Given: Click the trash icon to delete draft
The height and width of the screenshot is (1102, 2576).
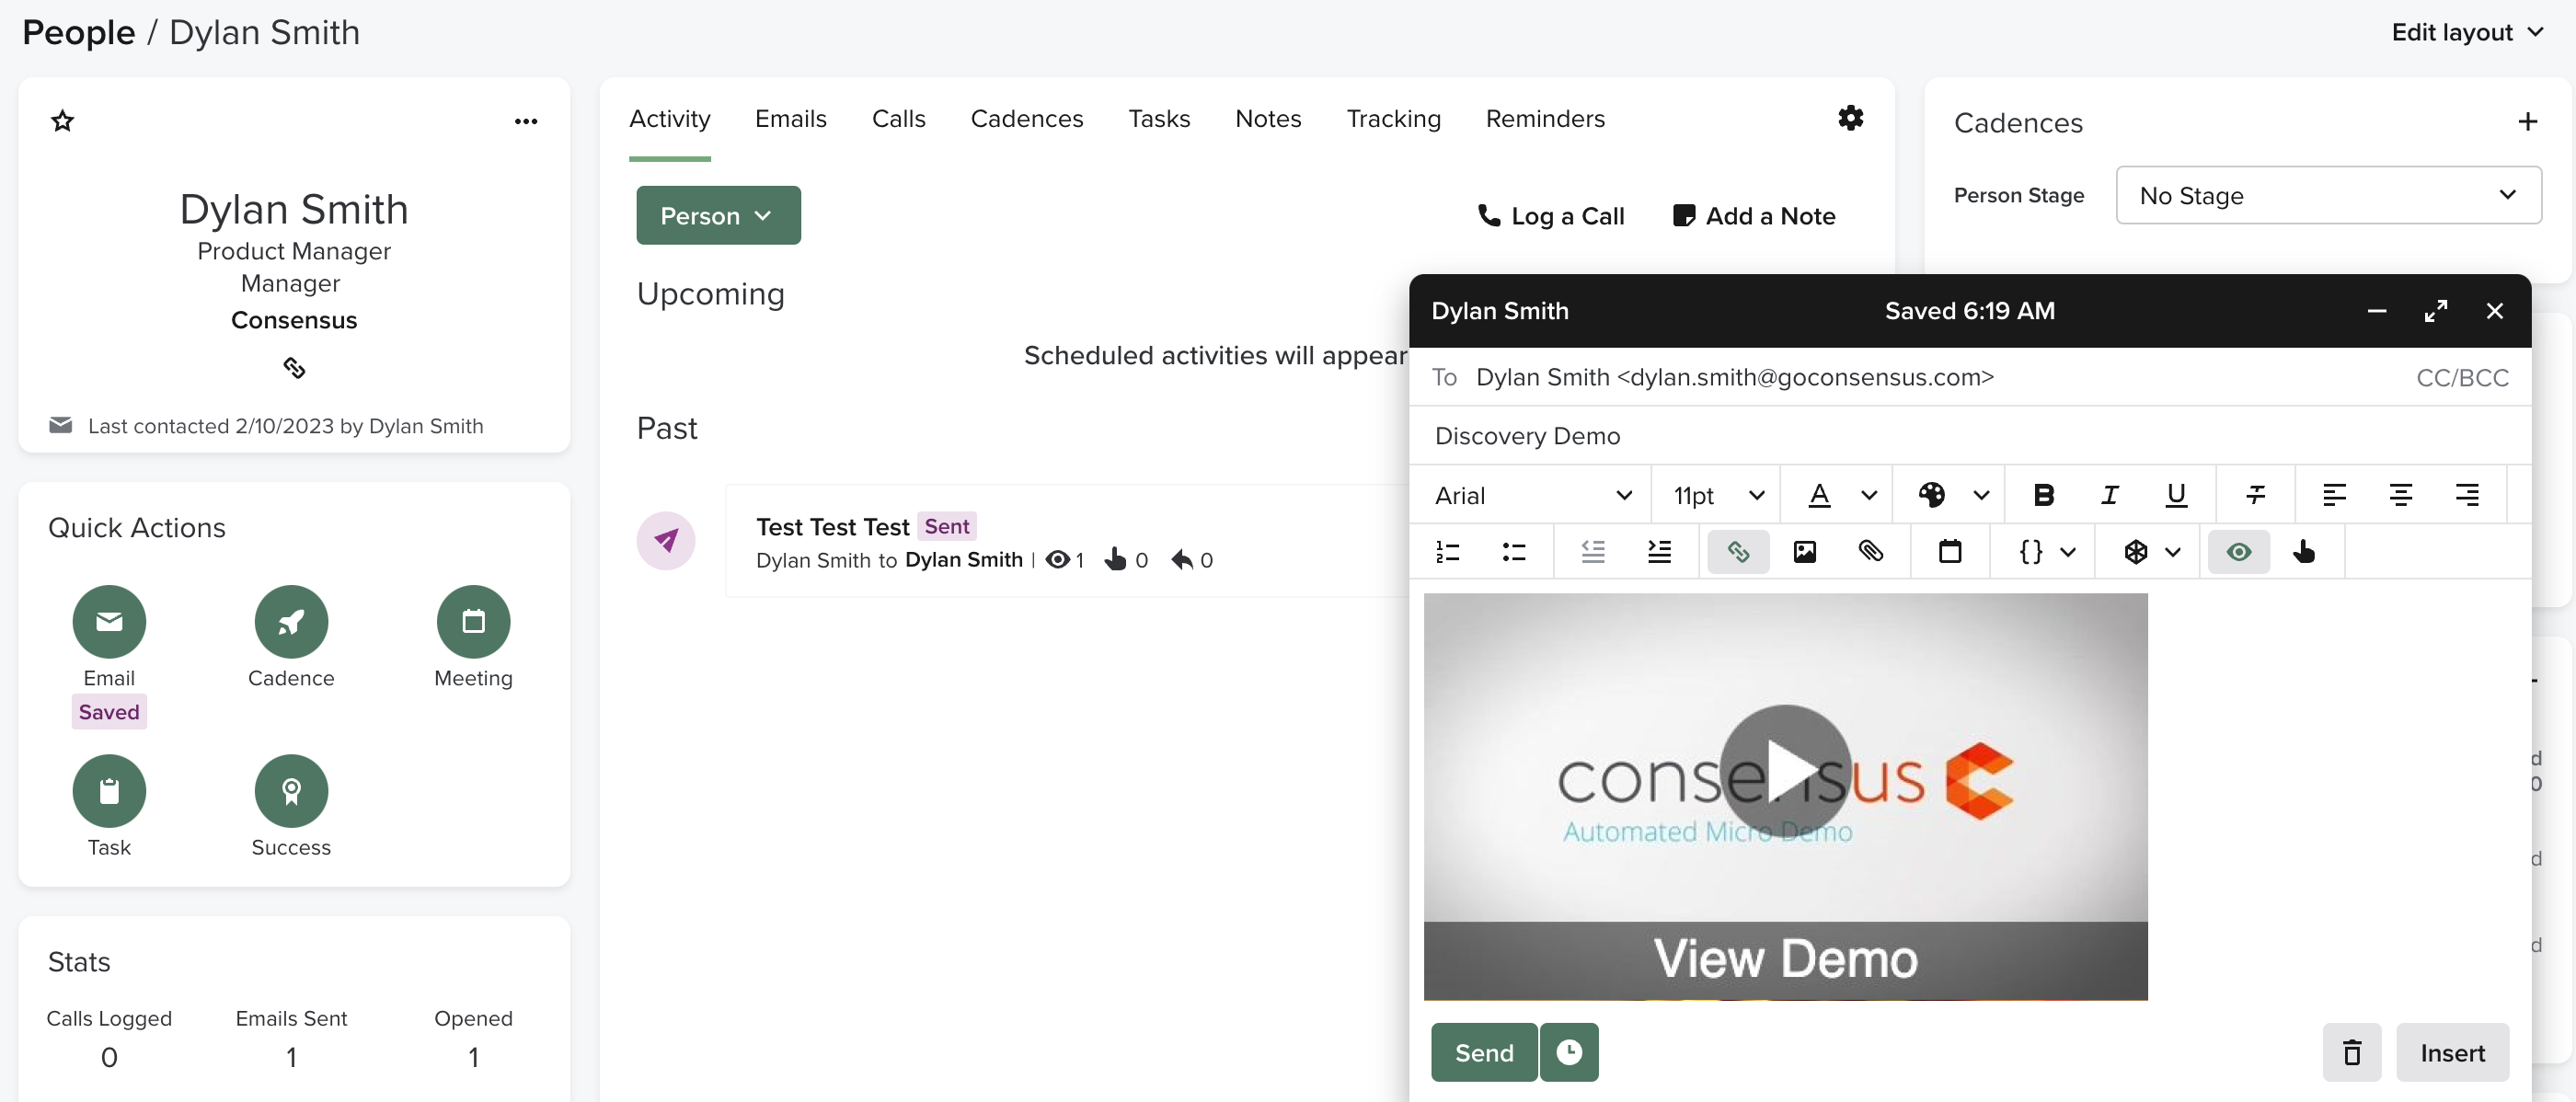Looking at the screenshot, I should coord(2351,1052).
